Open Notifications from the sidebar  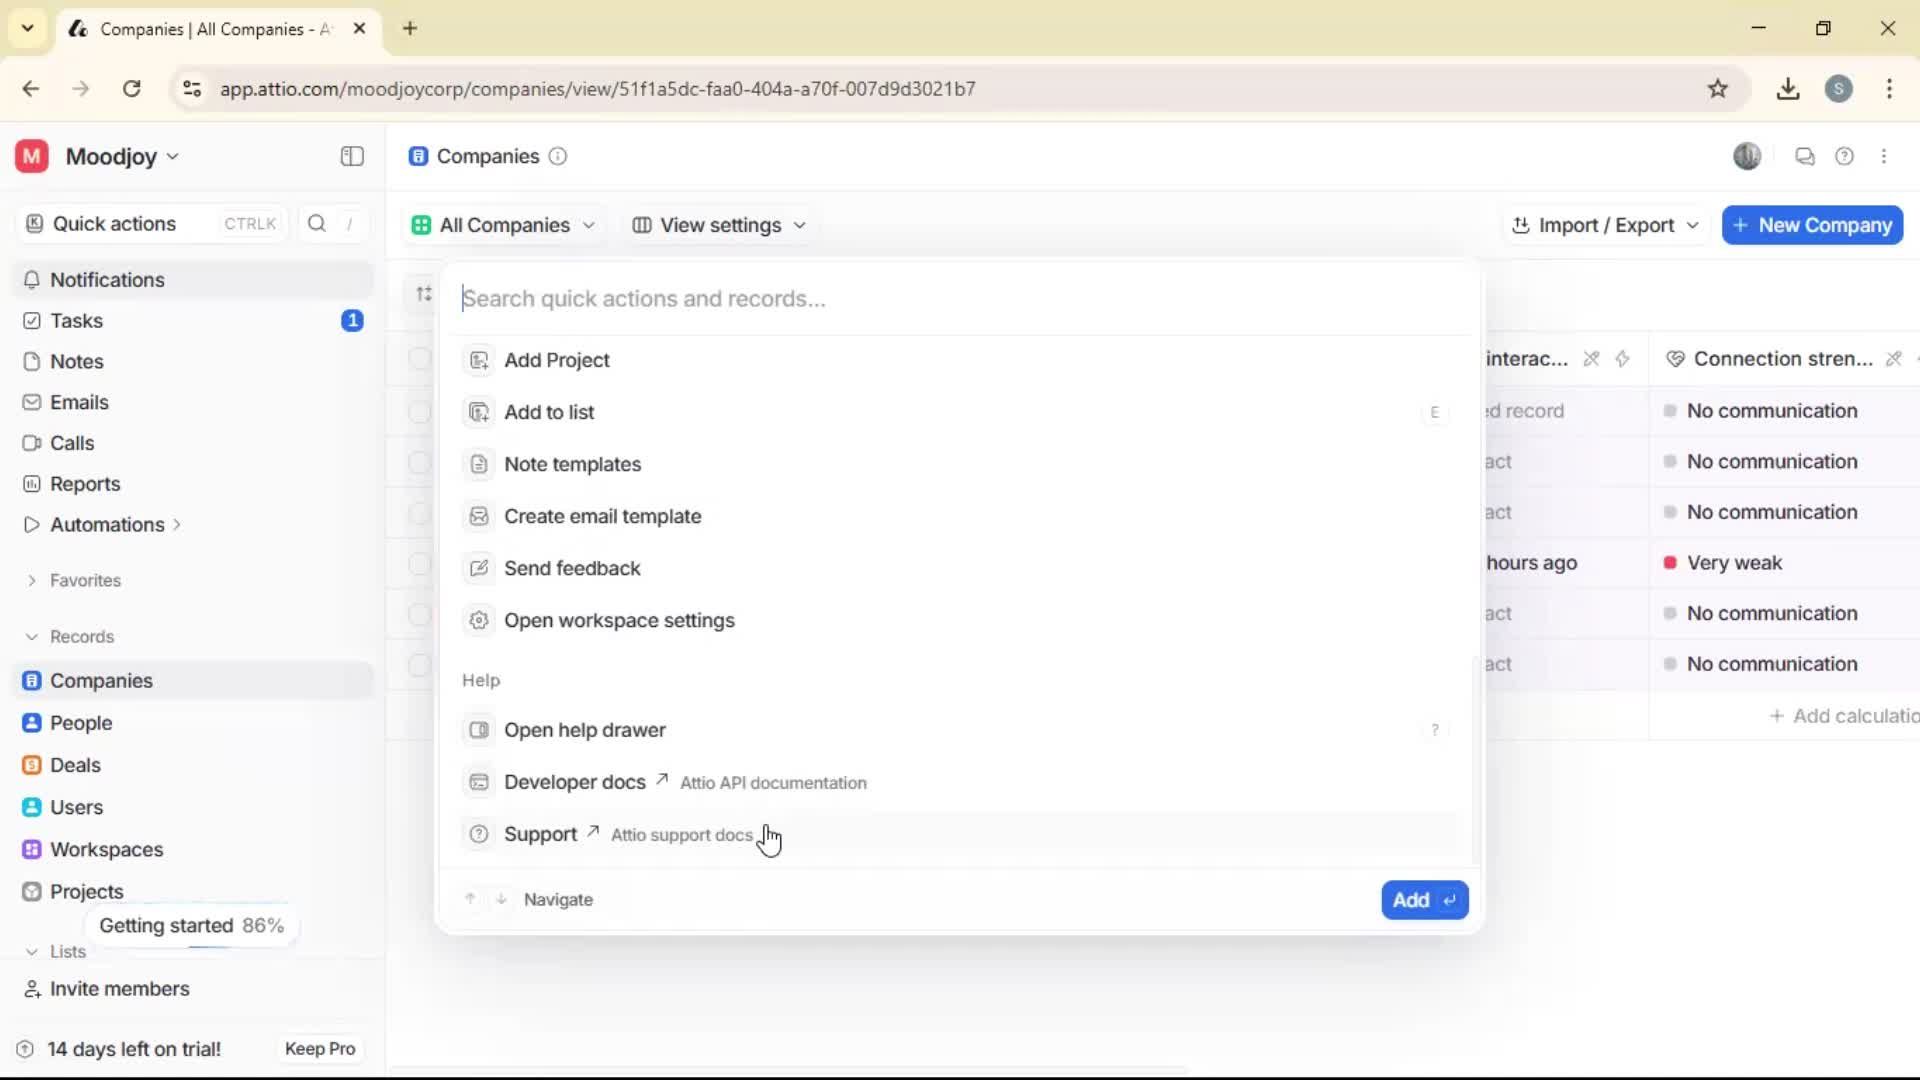coord(106,280)
